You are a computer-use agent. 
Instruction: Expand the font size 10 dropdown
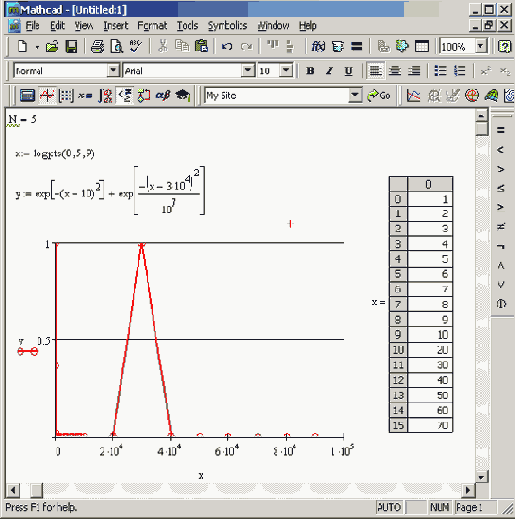tap(286, 70)
